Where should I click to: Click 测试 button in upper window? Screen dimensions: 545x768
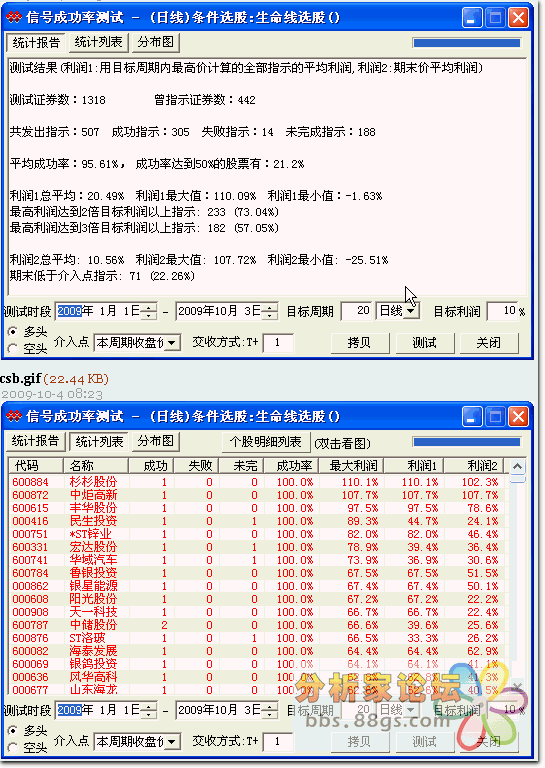tap(424, 343)
